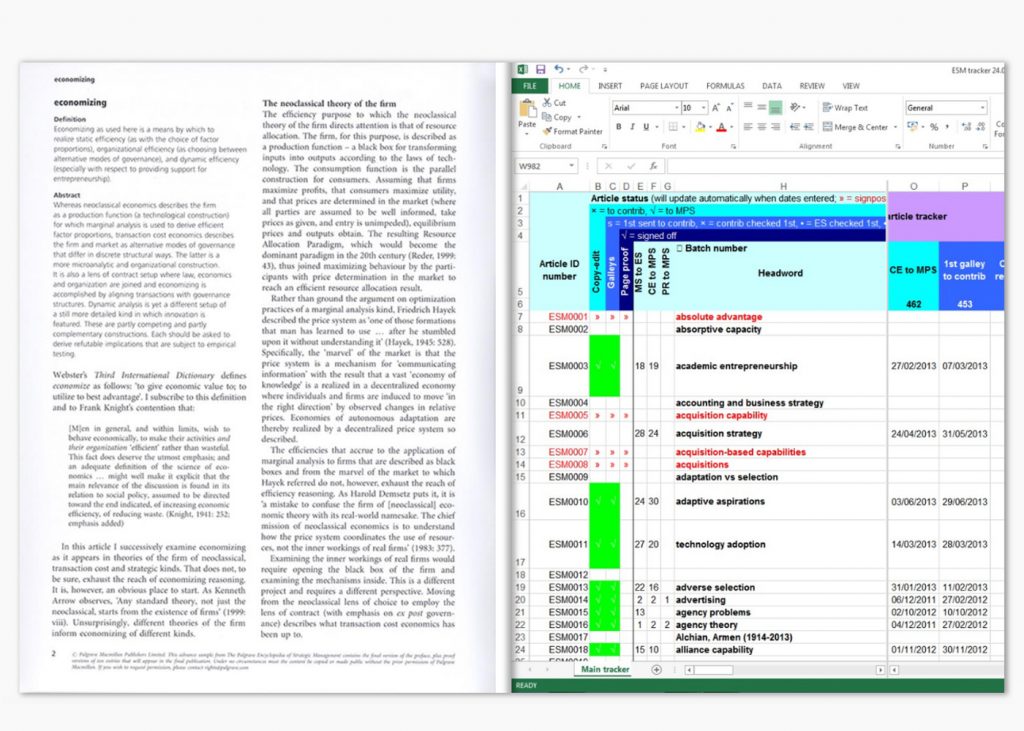Toggle Italic formatting

632,127
